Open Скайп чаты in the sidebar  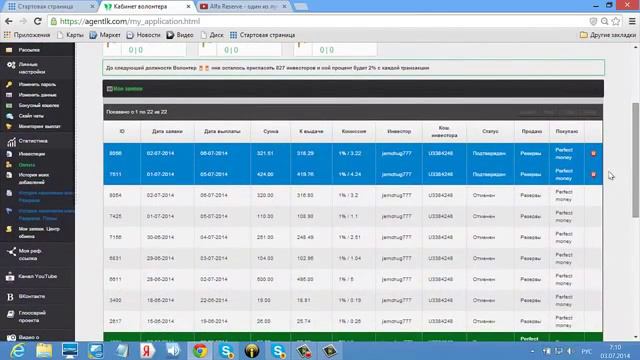point(31,116)
